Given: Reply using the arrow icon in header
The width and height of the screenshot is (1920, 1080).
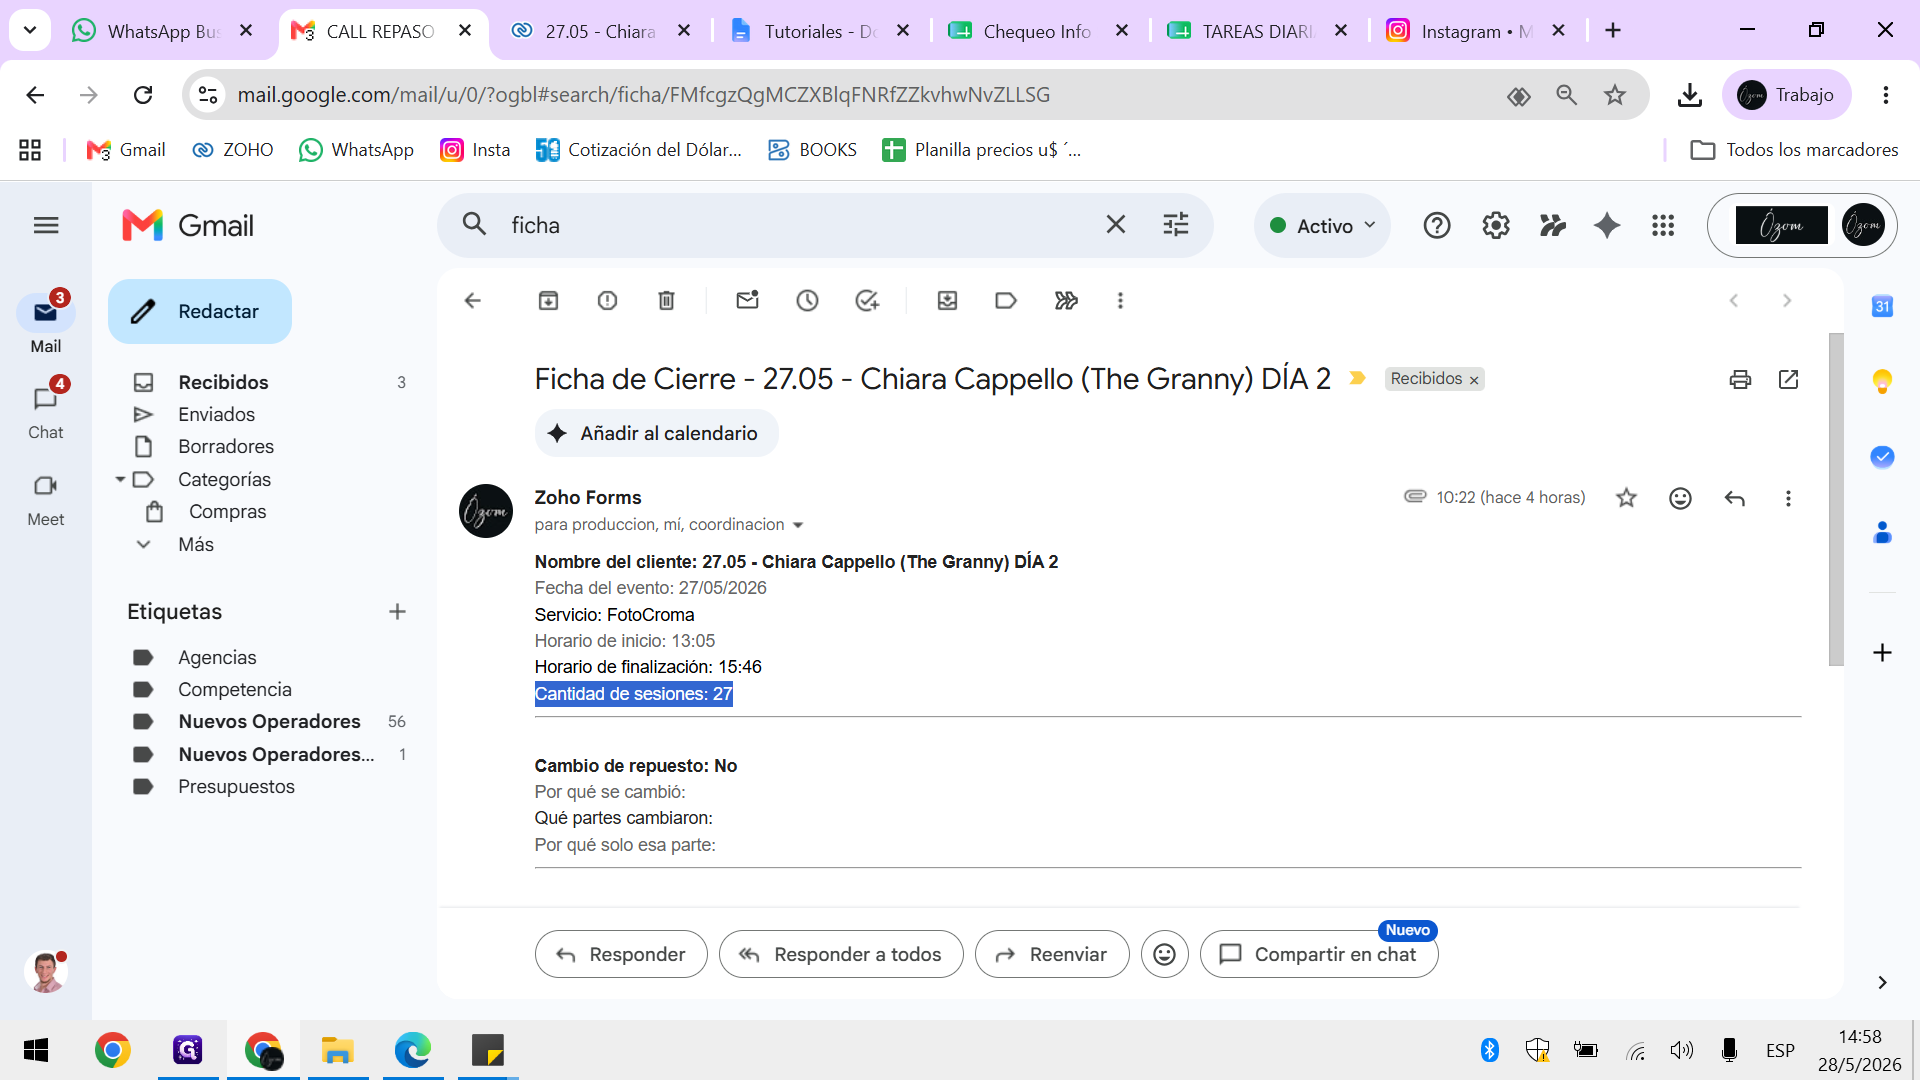Looking at the screenshot, I should (x=1735, y=498).
